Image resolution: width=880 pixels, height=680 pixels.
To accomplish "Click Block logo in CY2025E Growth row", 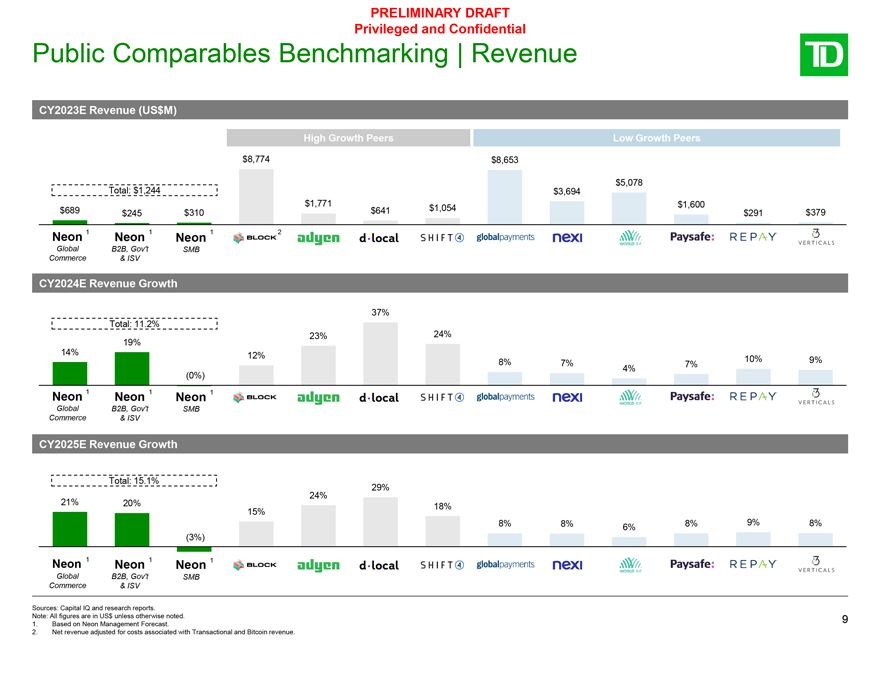I will pyautogui.click(x=255, y=565).
